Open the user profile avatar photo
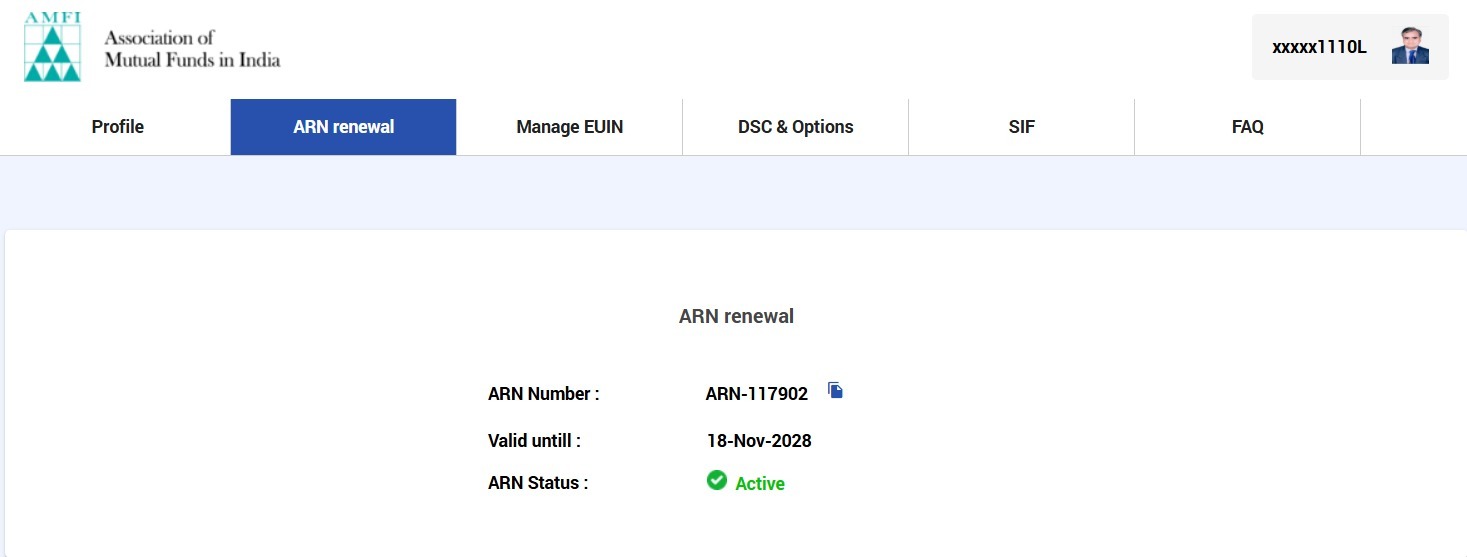The image size is (1467, 557). pos(1410,47)
